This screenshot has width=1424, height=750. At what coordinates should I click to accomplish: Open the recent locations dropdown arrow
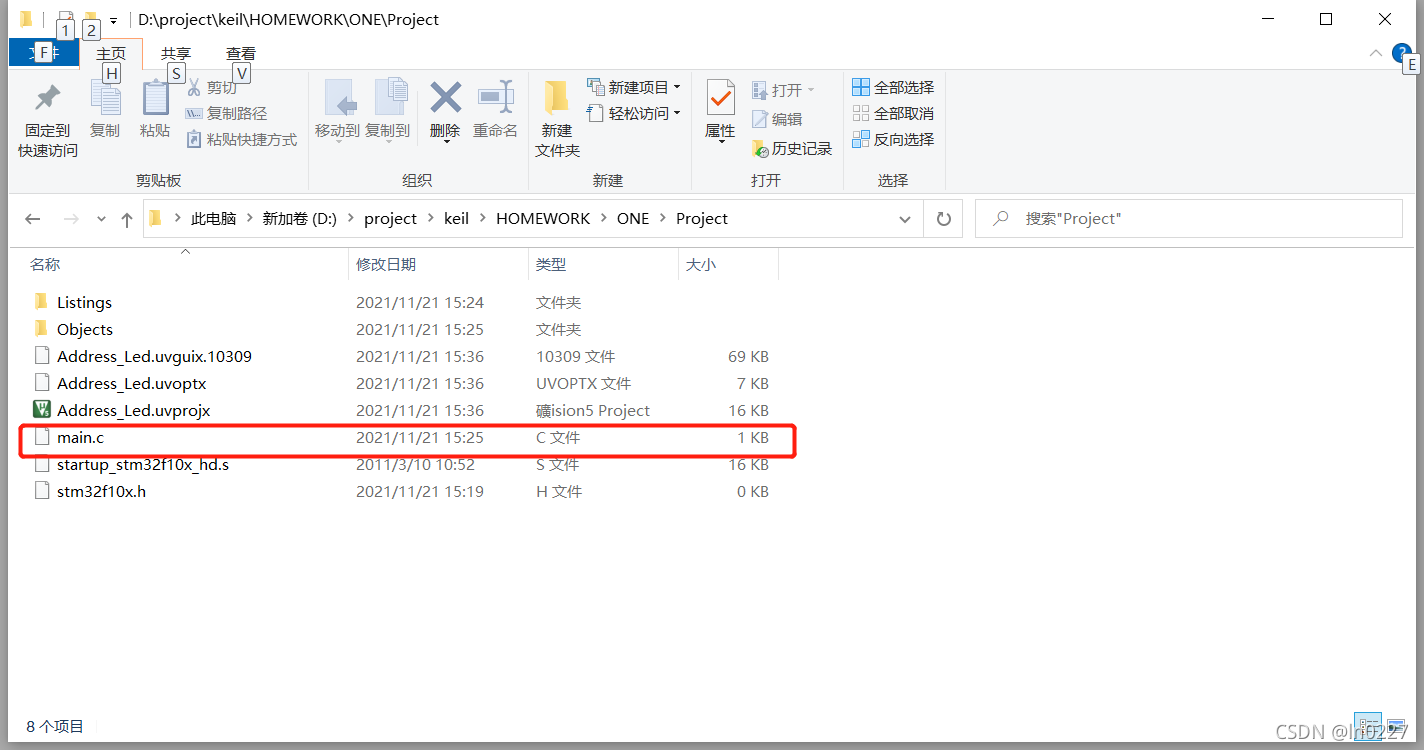[101, 219]
